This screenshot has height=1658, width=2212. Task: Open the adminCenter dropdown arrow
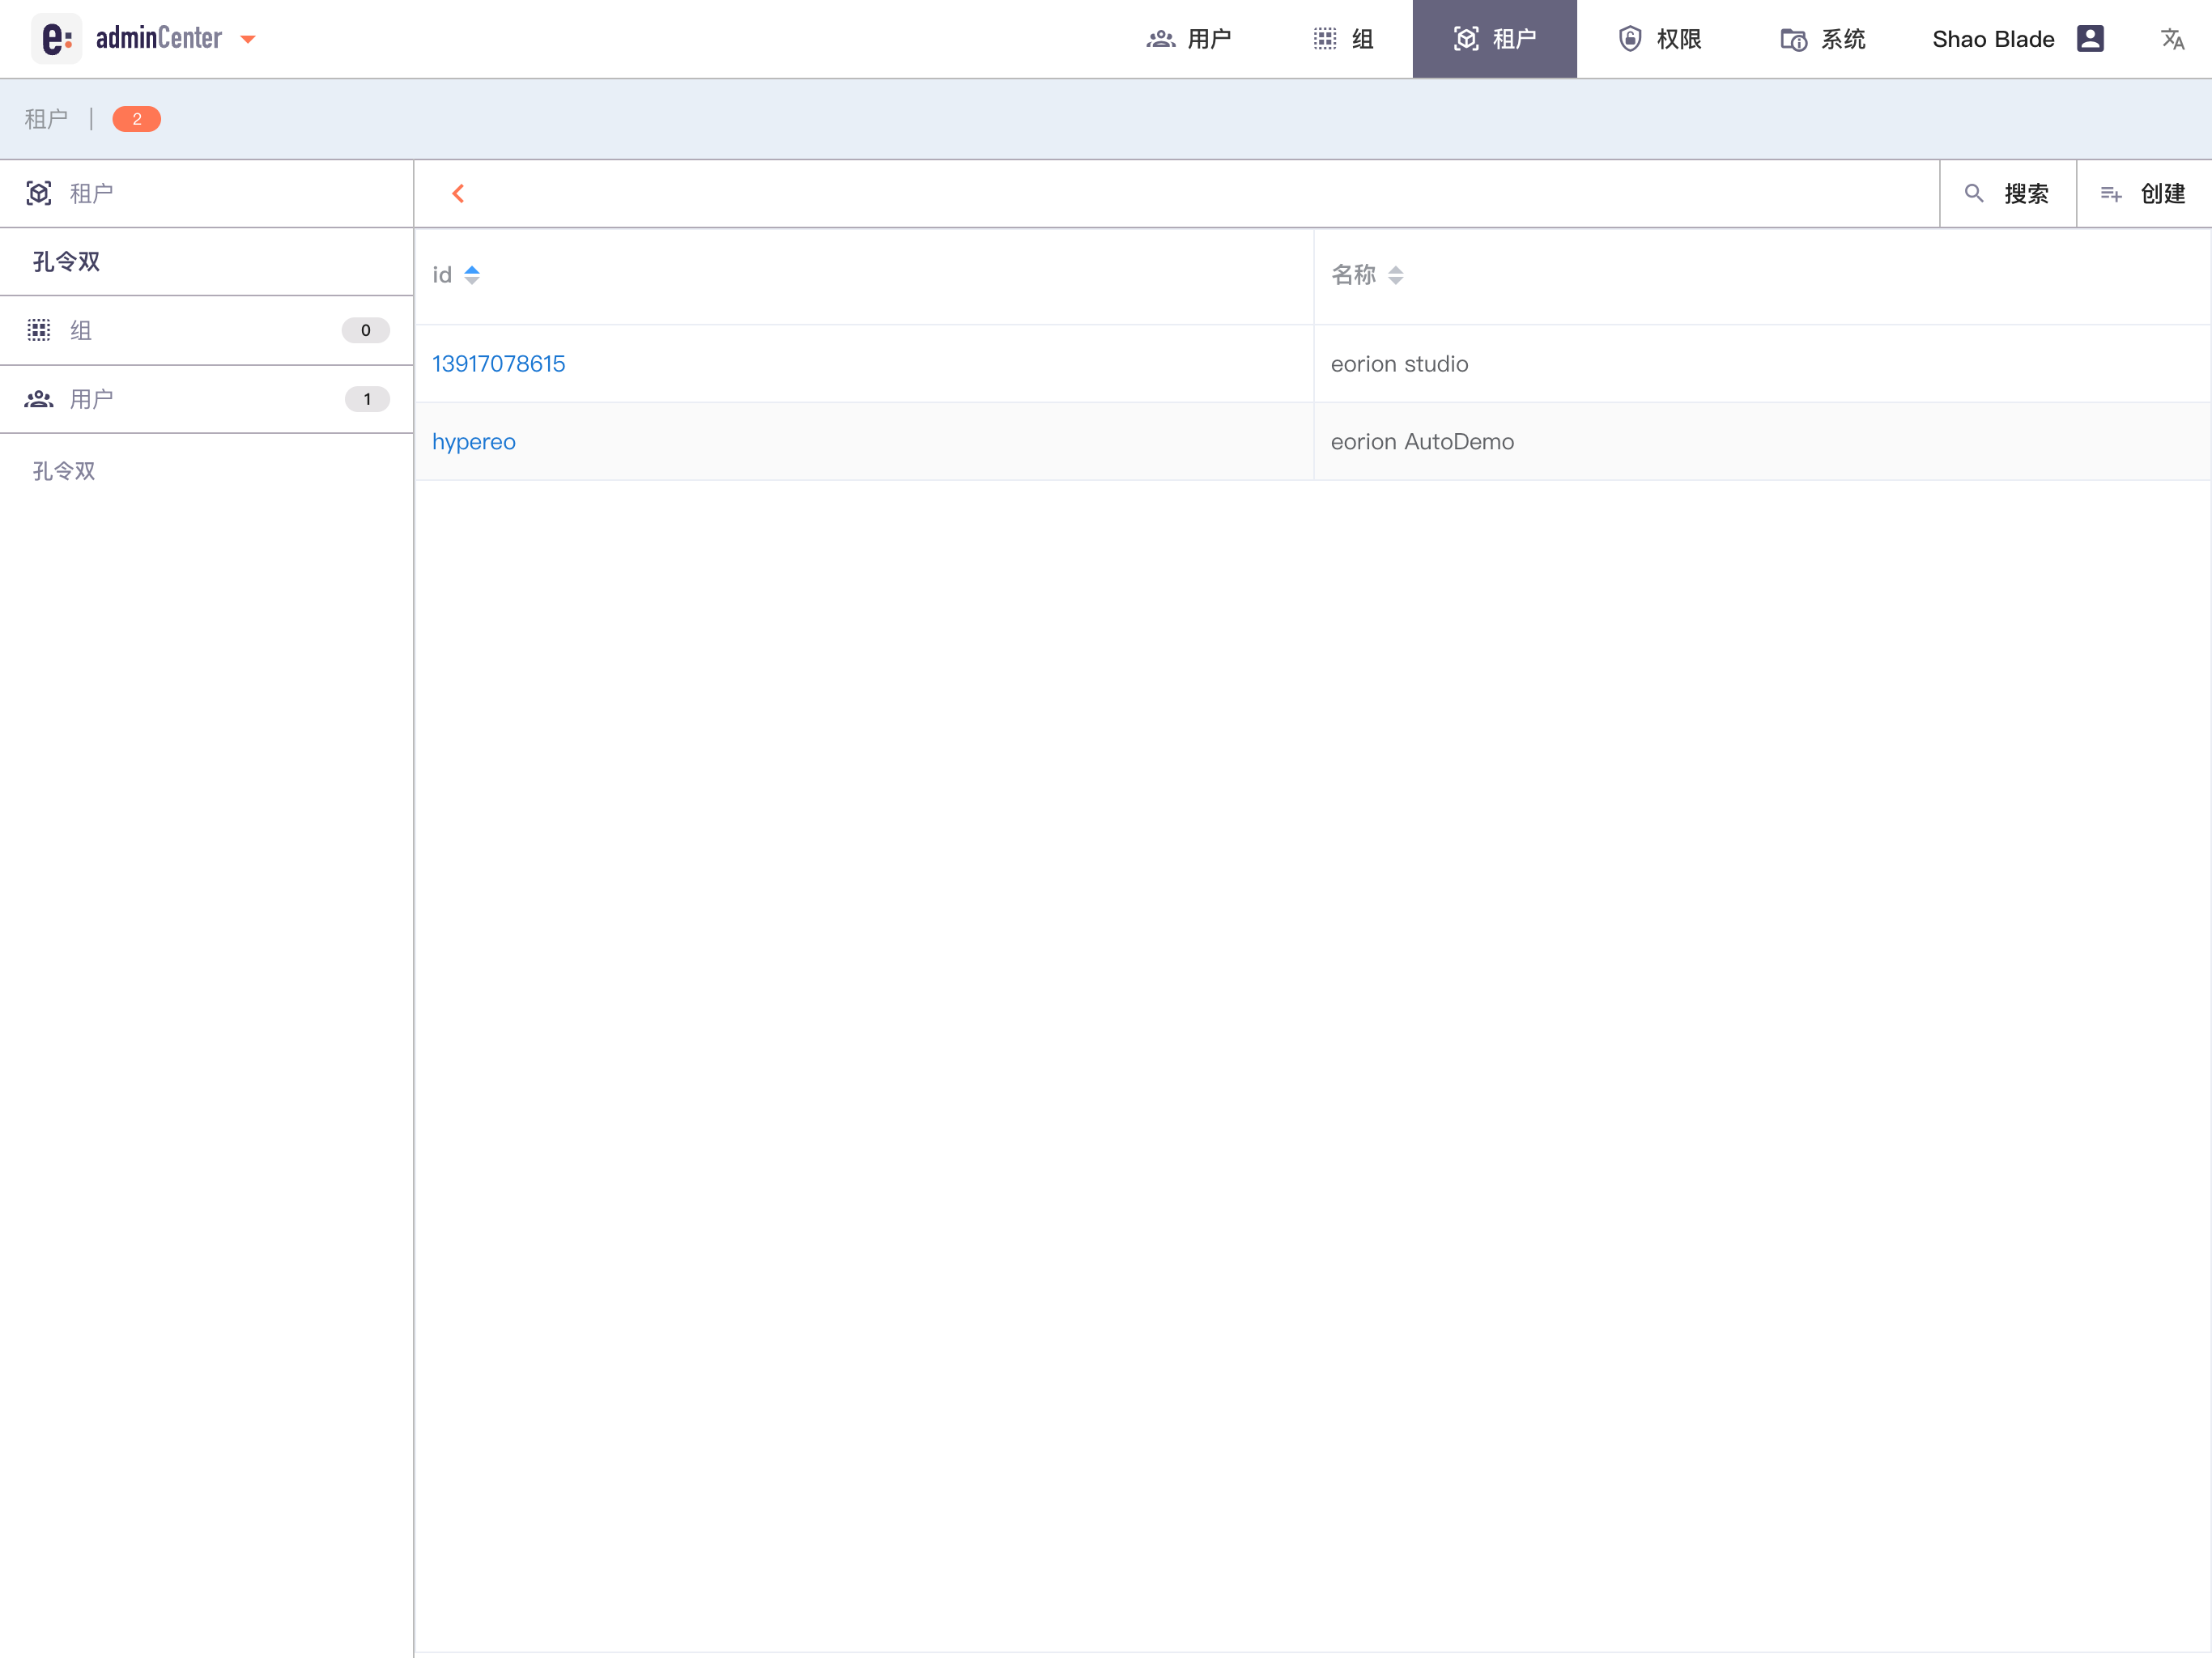[248, 40]
